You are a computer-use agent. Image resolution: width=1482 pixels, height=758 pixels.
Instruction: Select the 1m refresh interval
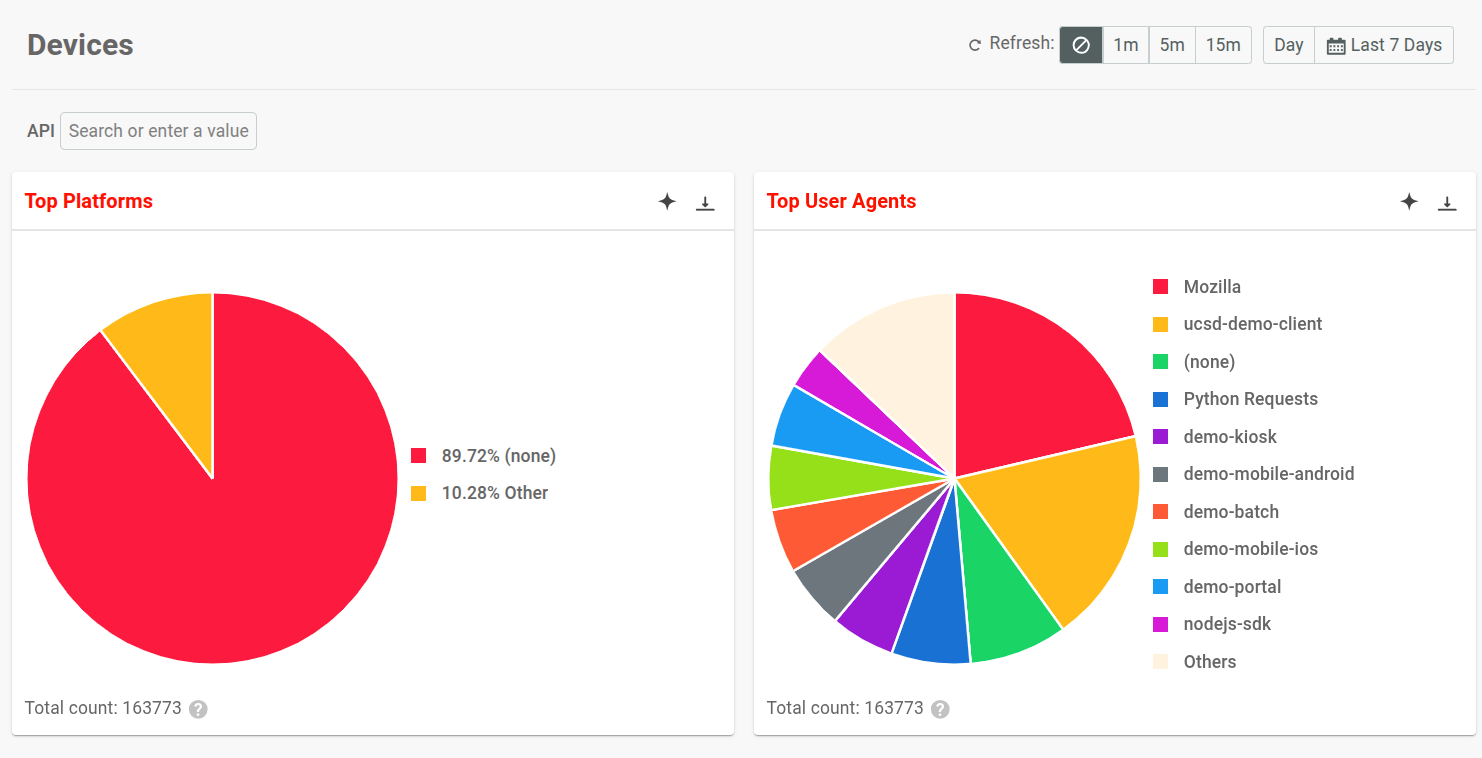click(1125, 44)
